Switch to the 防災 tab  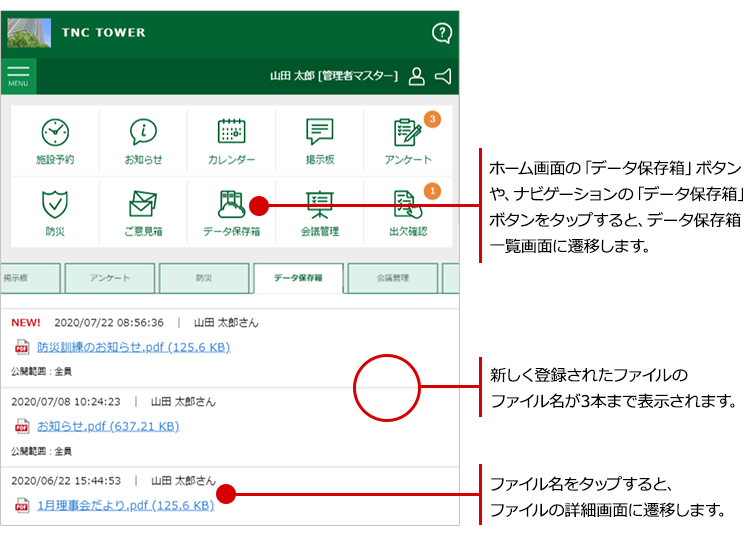[x=203, y=277]
